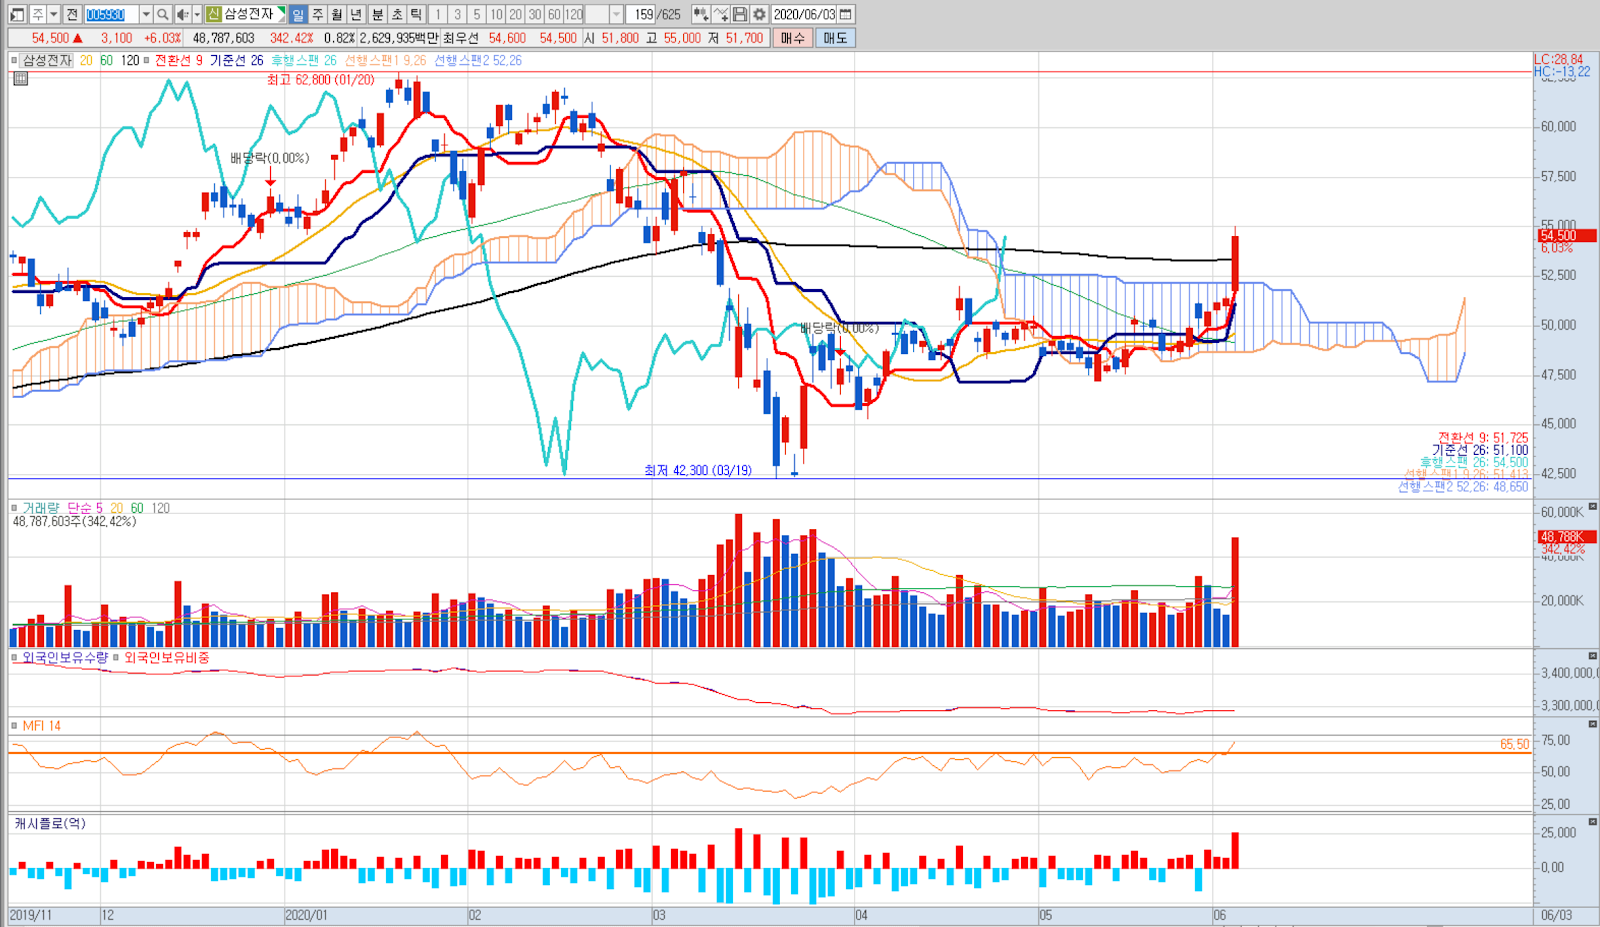Focus the stock code field 005930
Image resolution: width=1600 pixels, height=927 pixels.
click(x=111, y=14)
